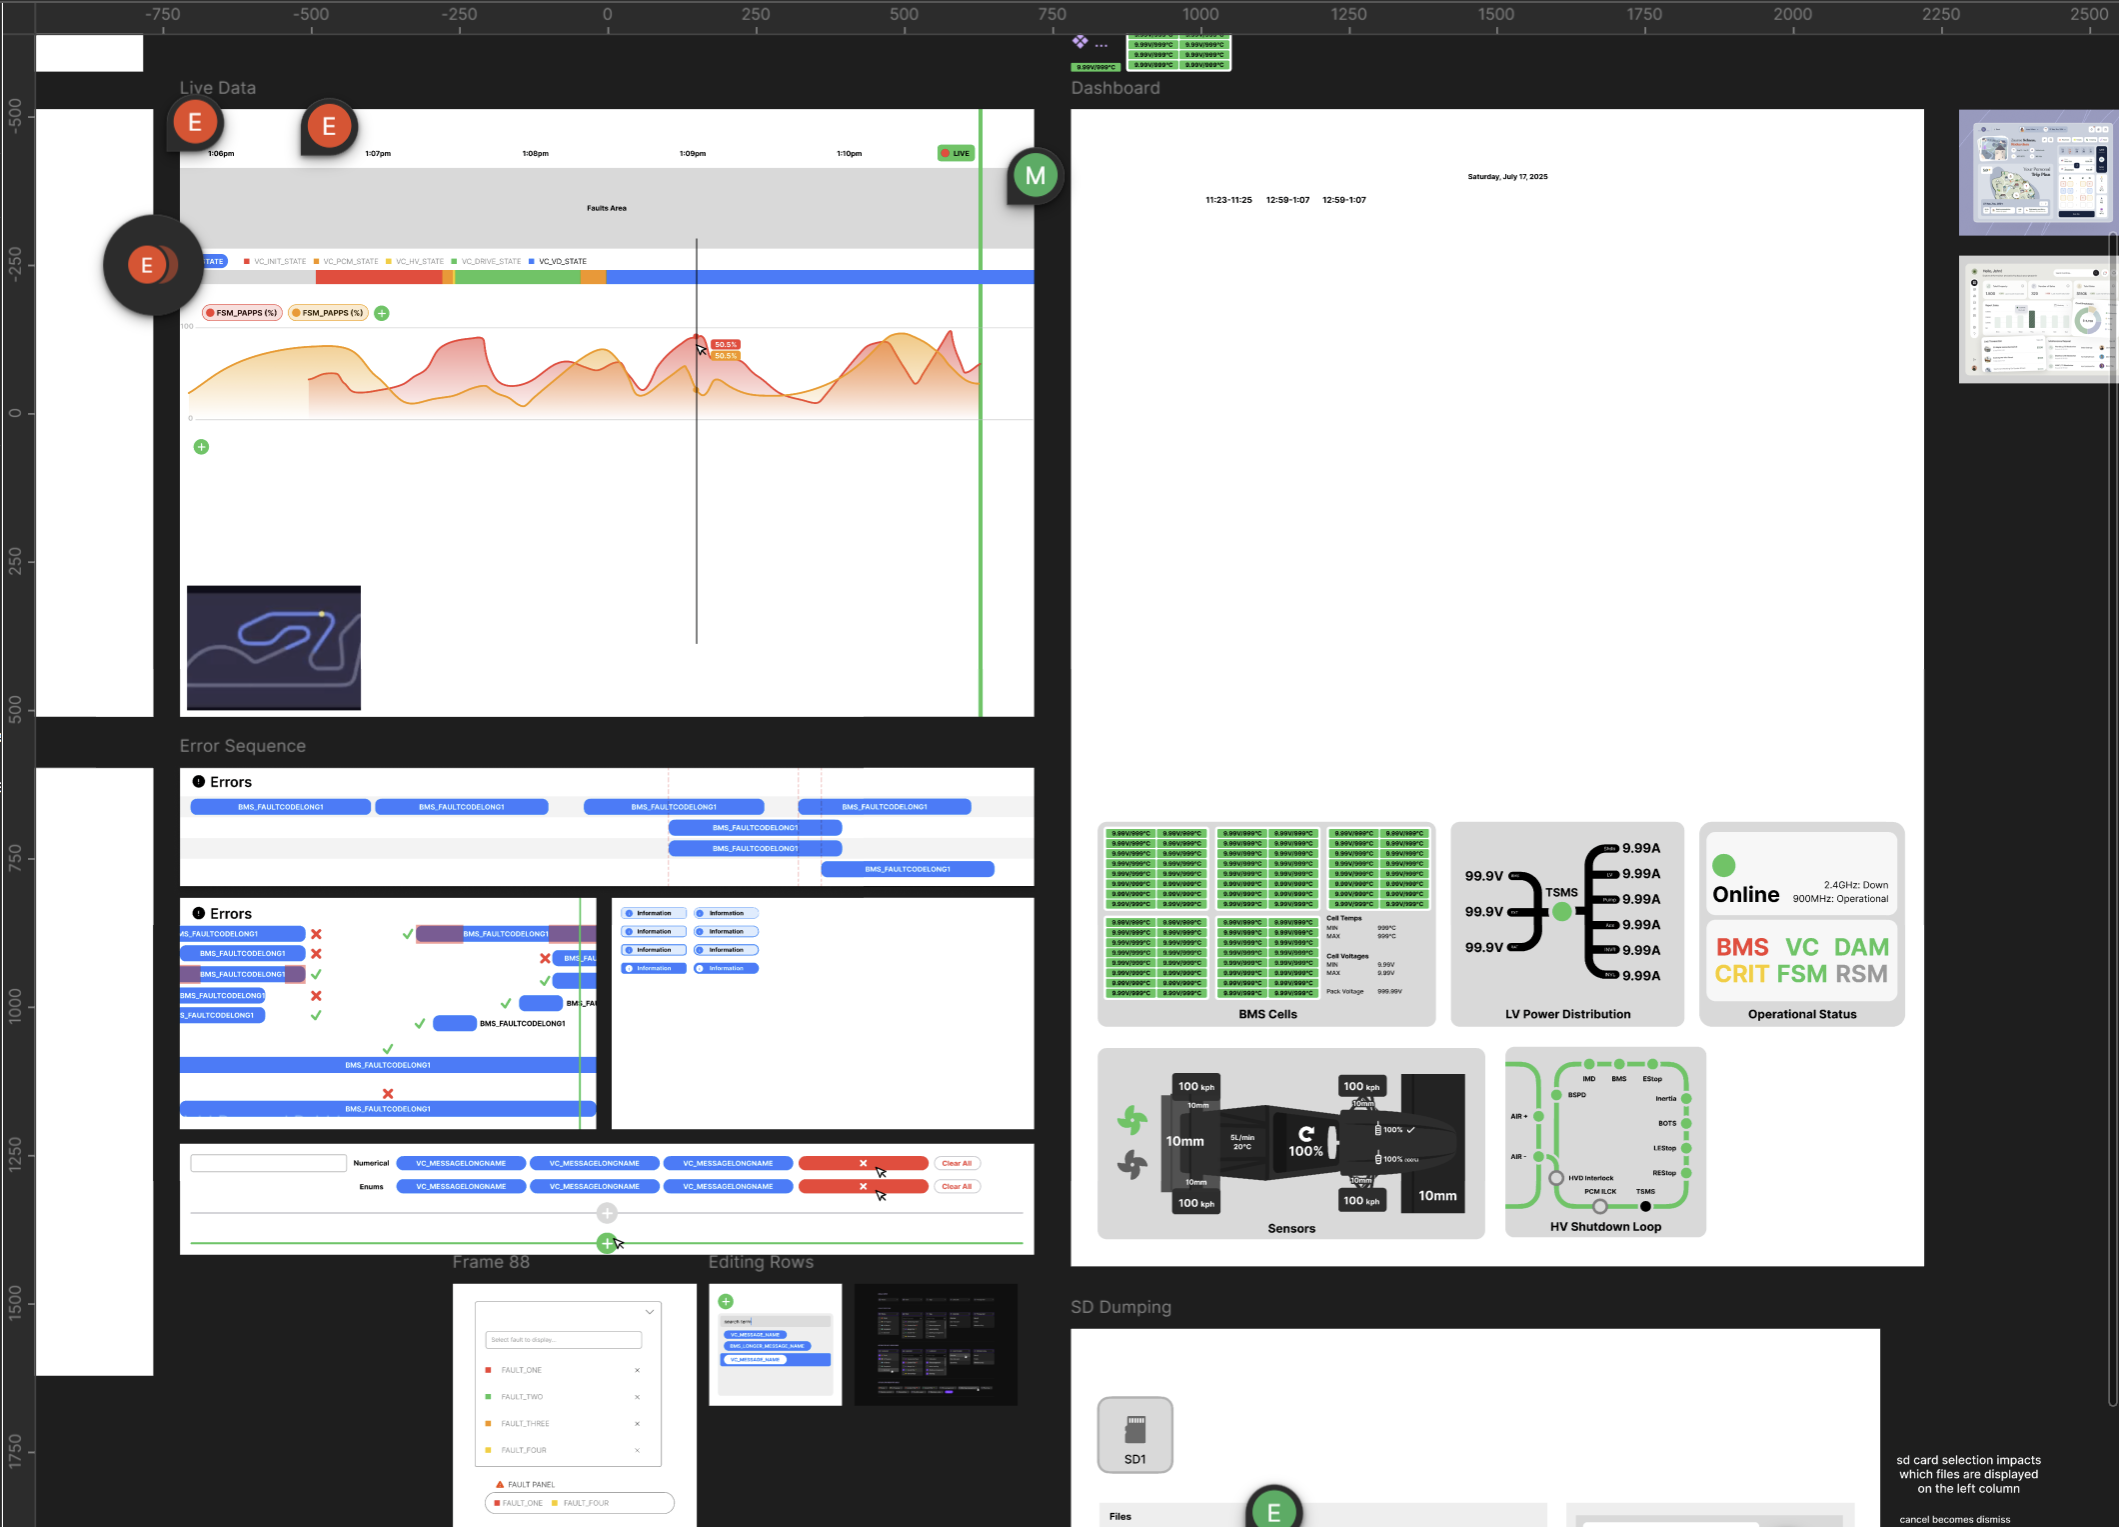The height and width of the screenshot is (1527, 2119).
Task: Toggle the red LIVE indicator button
Action: [955, 153]
